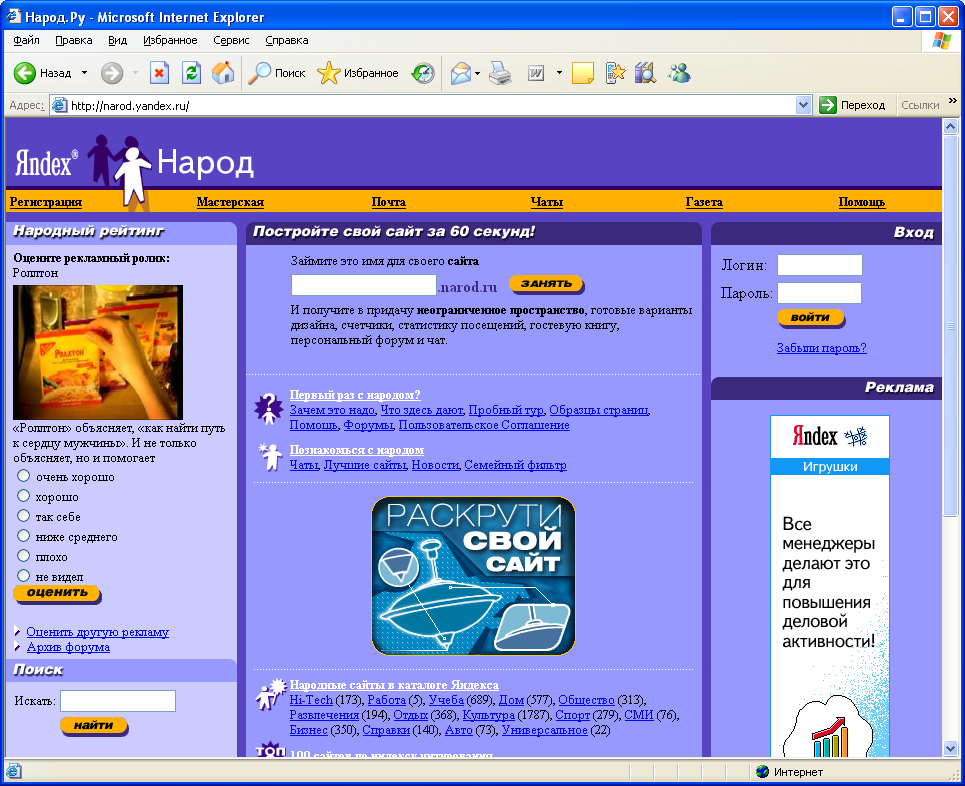Select the 'хорошо' rating option

point(23,495)
